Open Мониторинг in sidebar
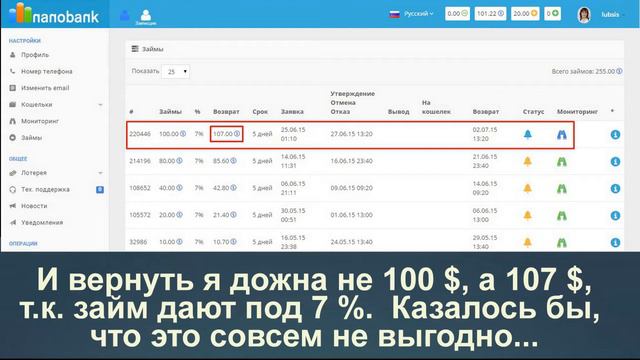640x360 pixels. tap(40, 121)
